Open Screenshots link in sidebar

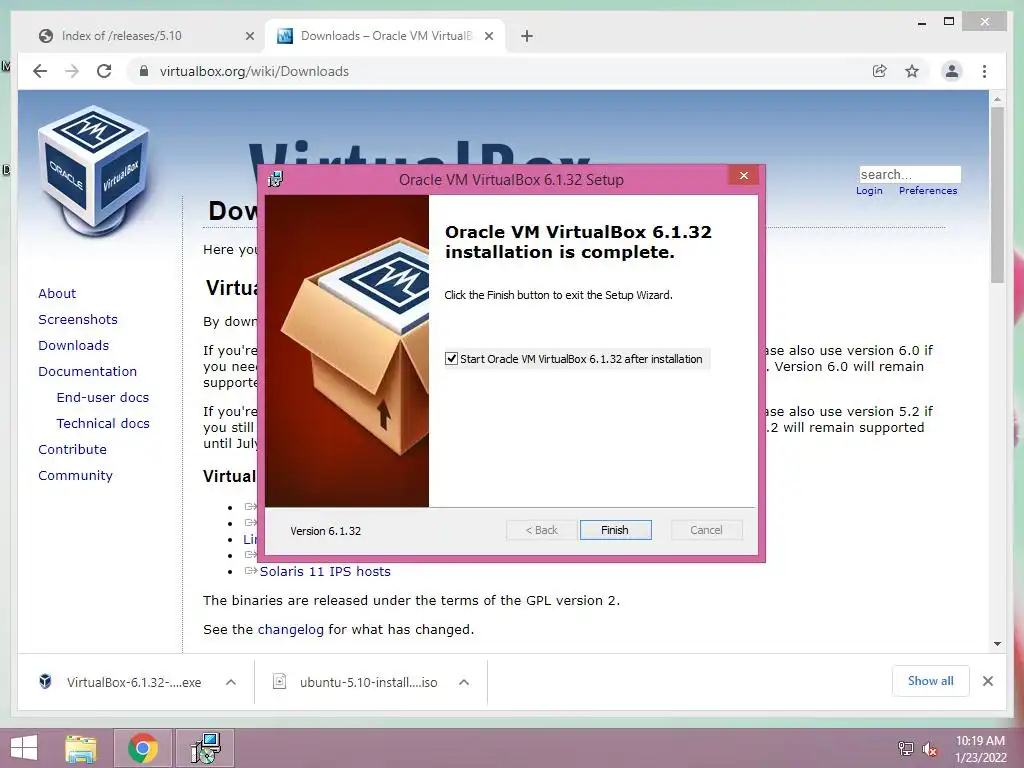pyautogui.click(x=78, y=319)
